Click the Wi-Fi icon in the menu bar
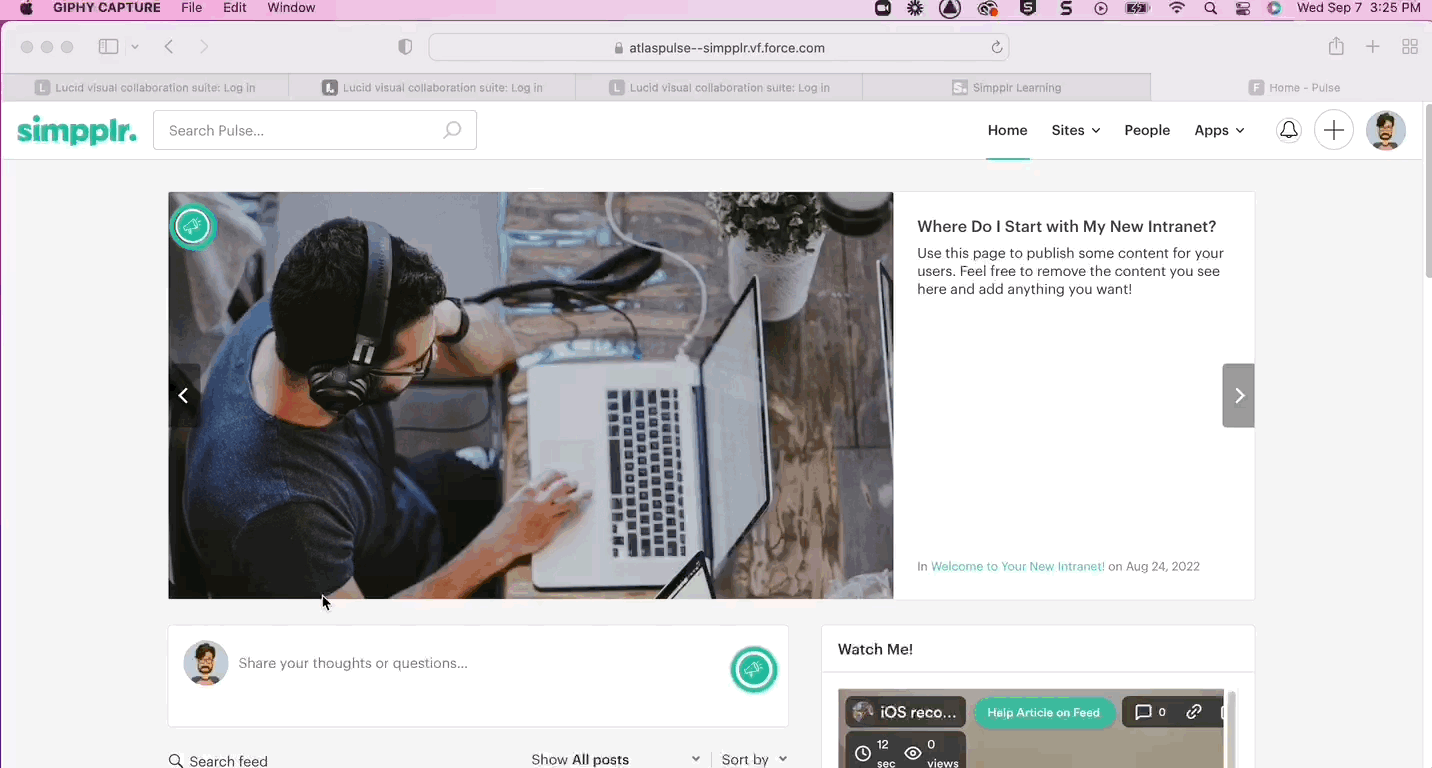This screenshot has width=1432, height=768. pyautogui.click(x=1177, y=8)
